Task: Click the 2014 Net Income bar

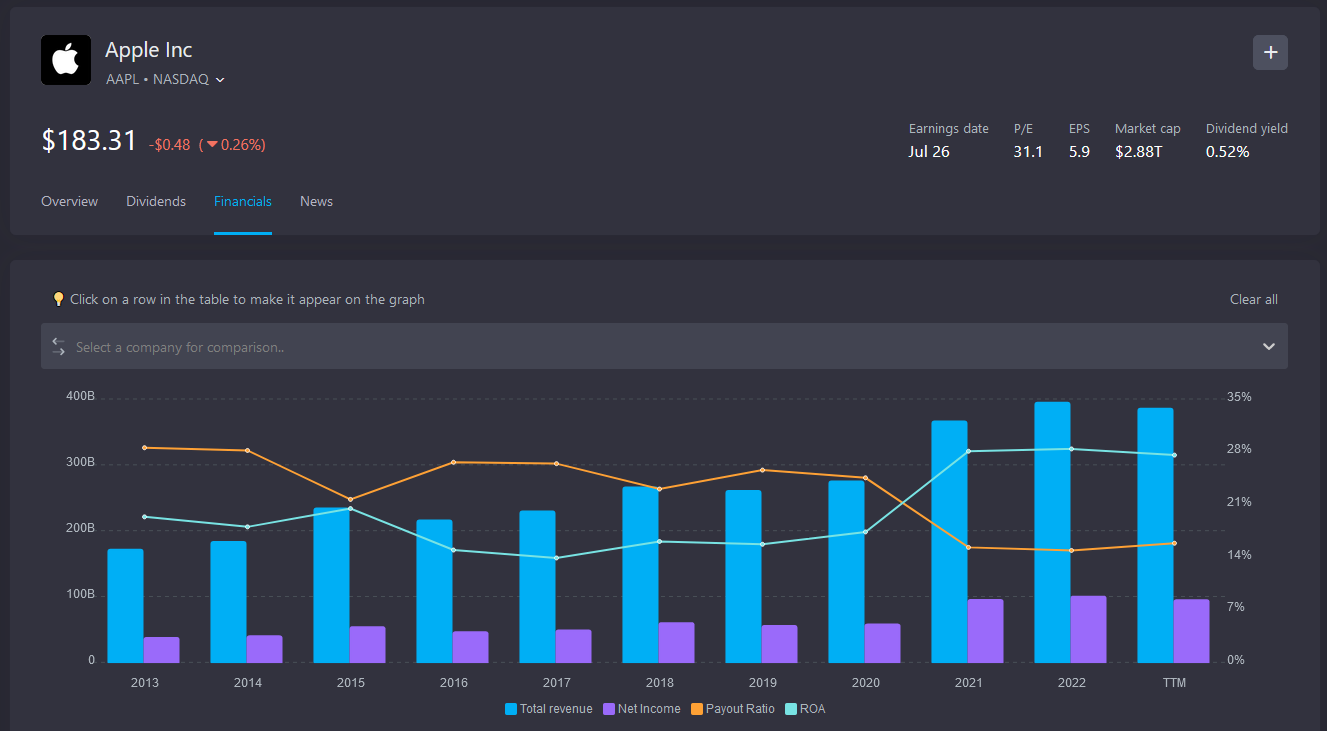Action: (264, 649)
